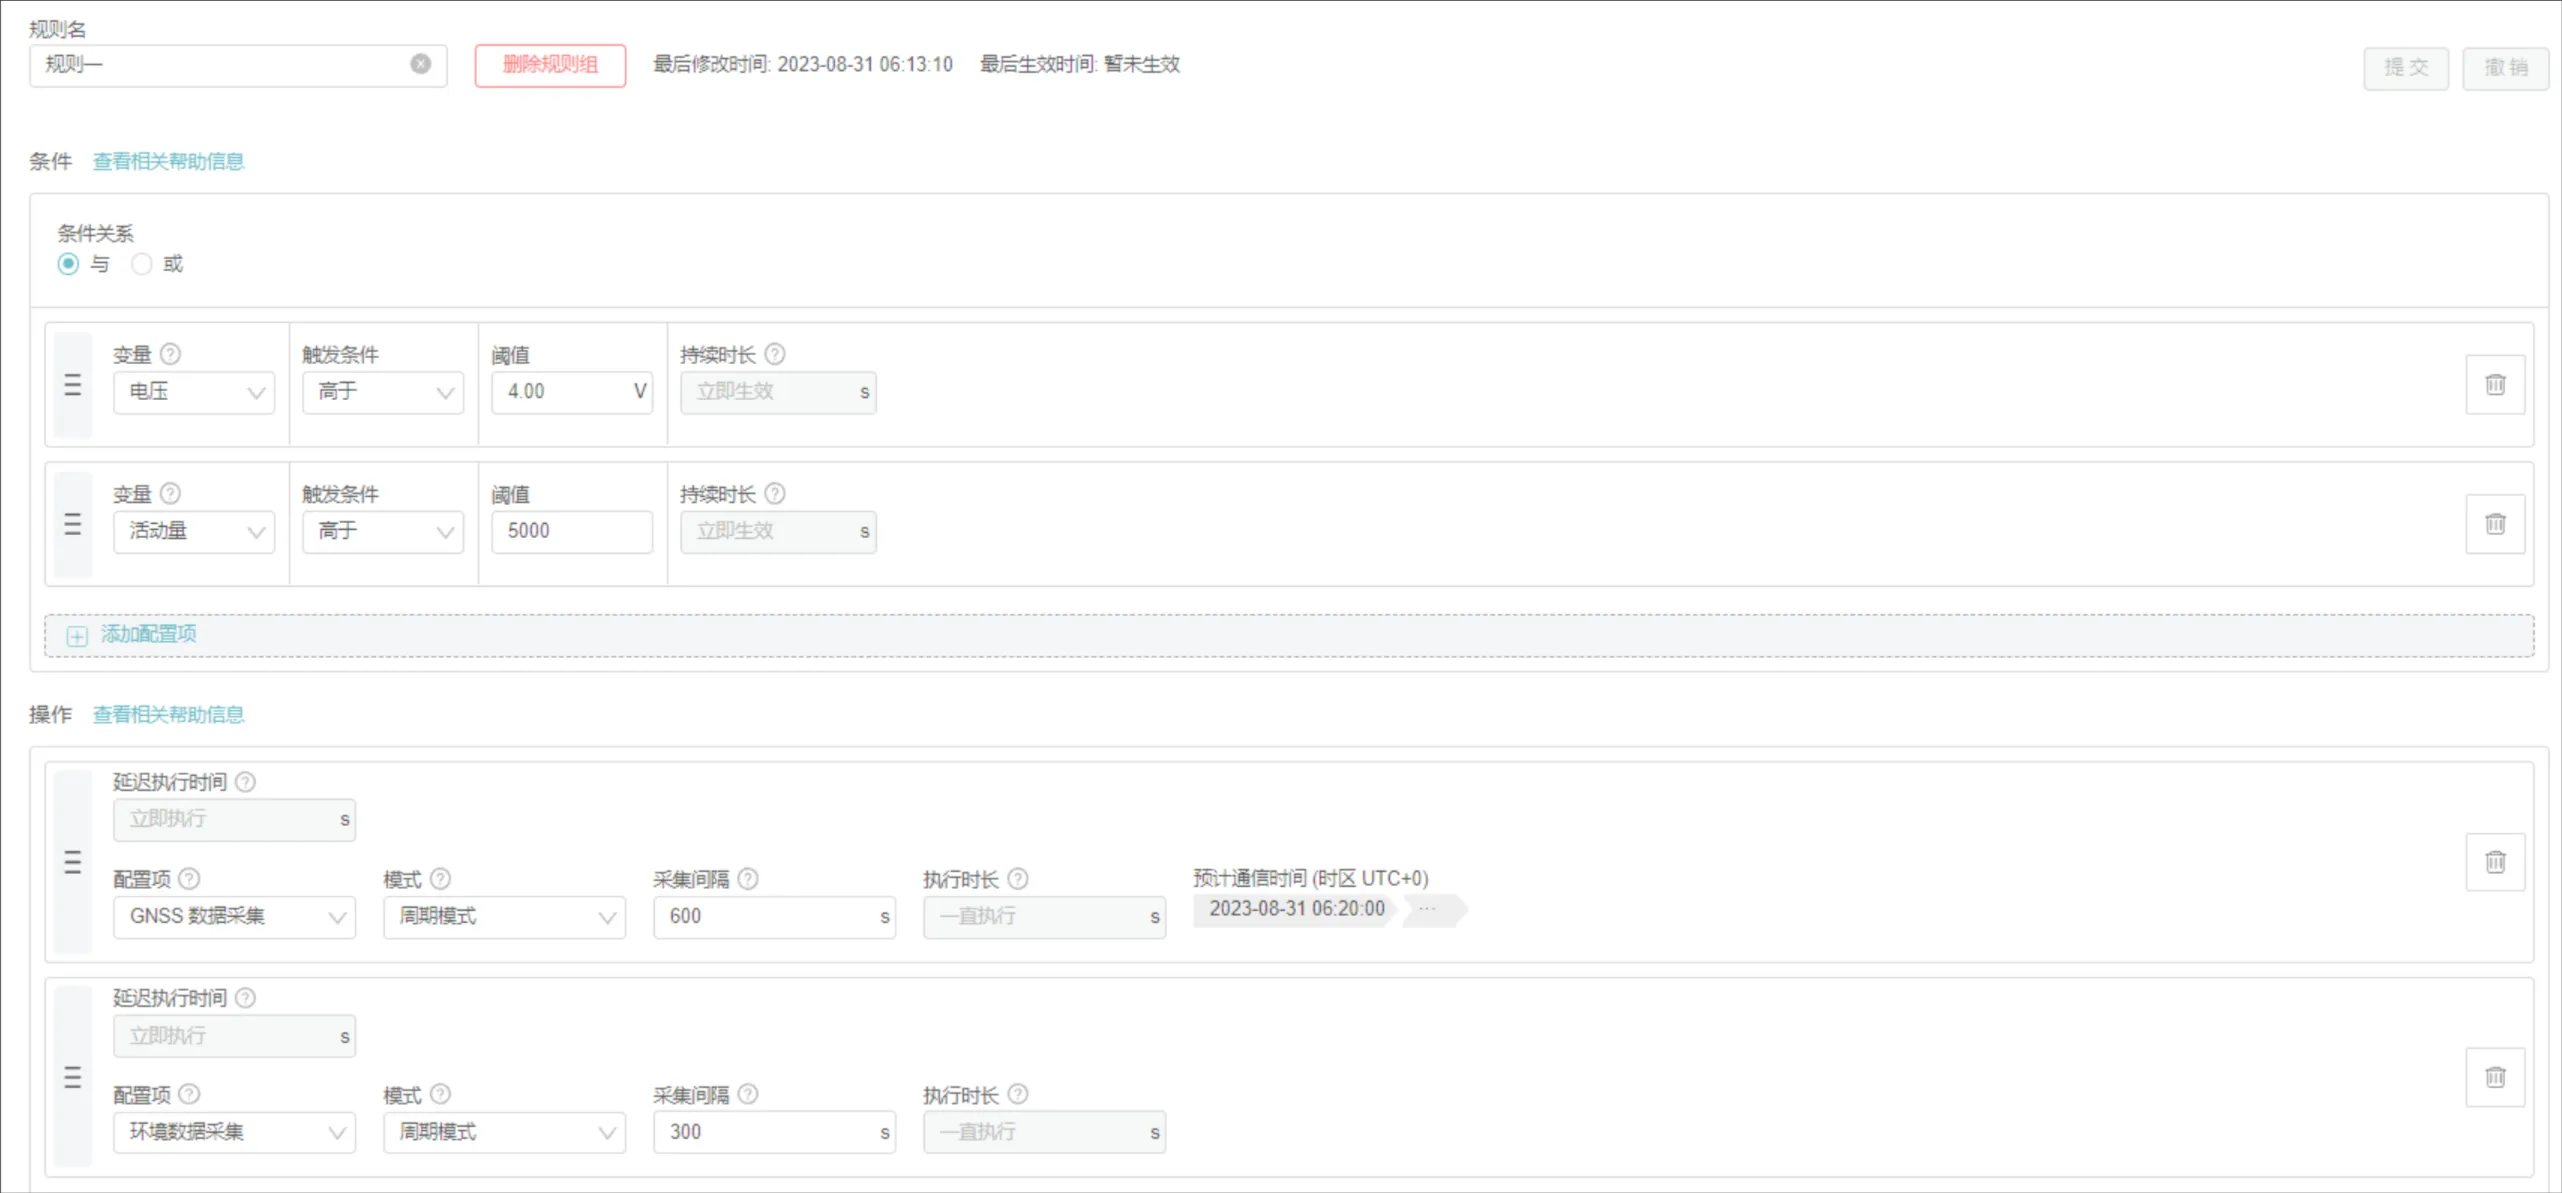Click the 提交 button
This screenshot has width=2562, height=1193.
[x=2405, y=68]
